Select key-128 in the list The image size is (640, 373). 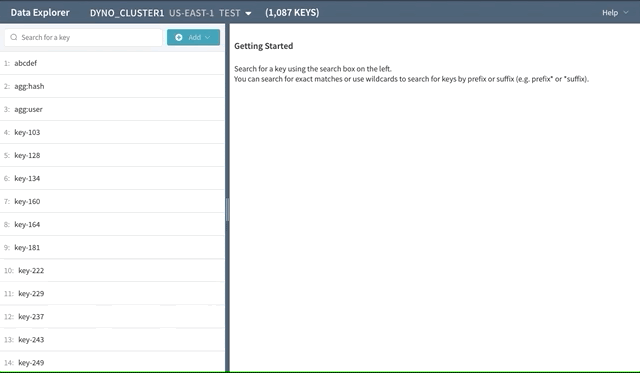click(x=112, y=155)
